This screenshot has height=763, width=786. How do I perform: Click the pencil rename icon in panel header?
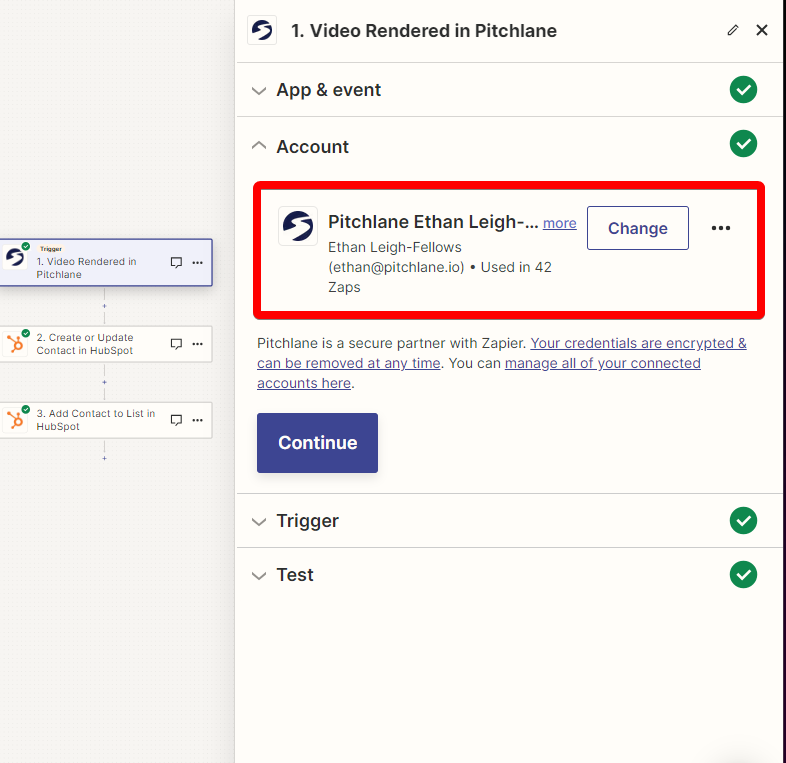click(x=733, y=31)
